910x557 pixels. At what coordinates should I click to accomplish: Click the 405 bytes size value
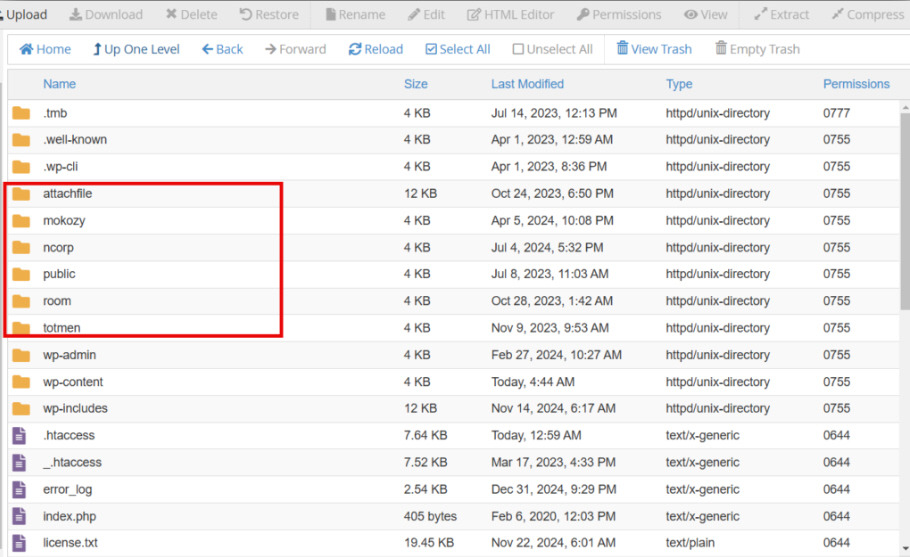tap(430, 516)
